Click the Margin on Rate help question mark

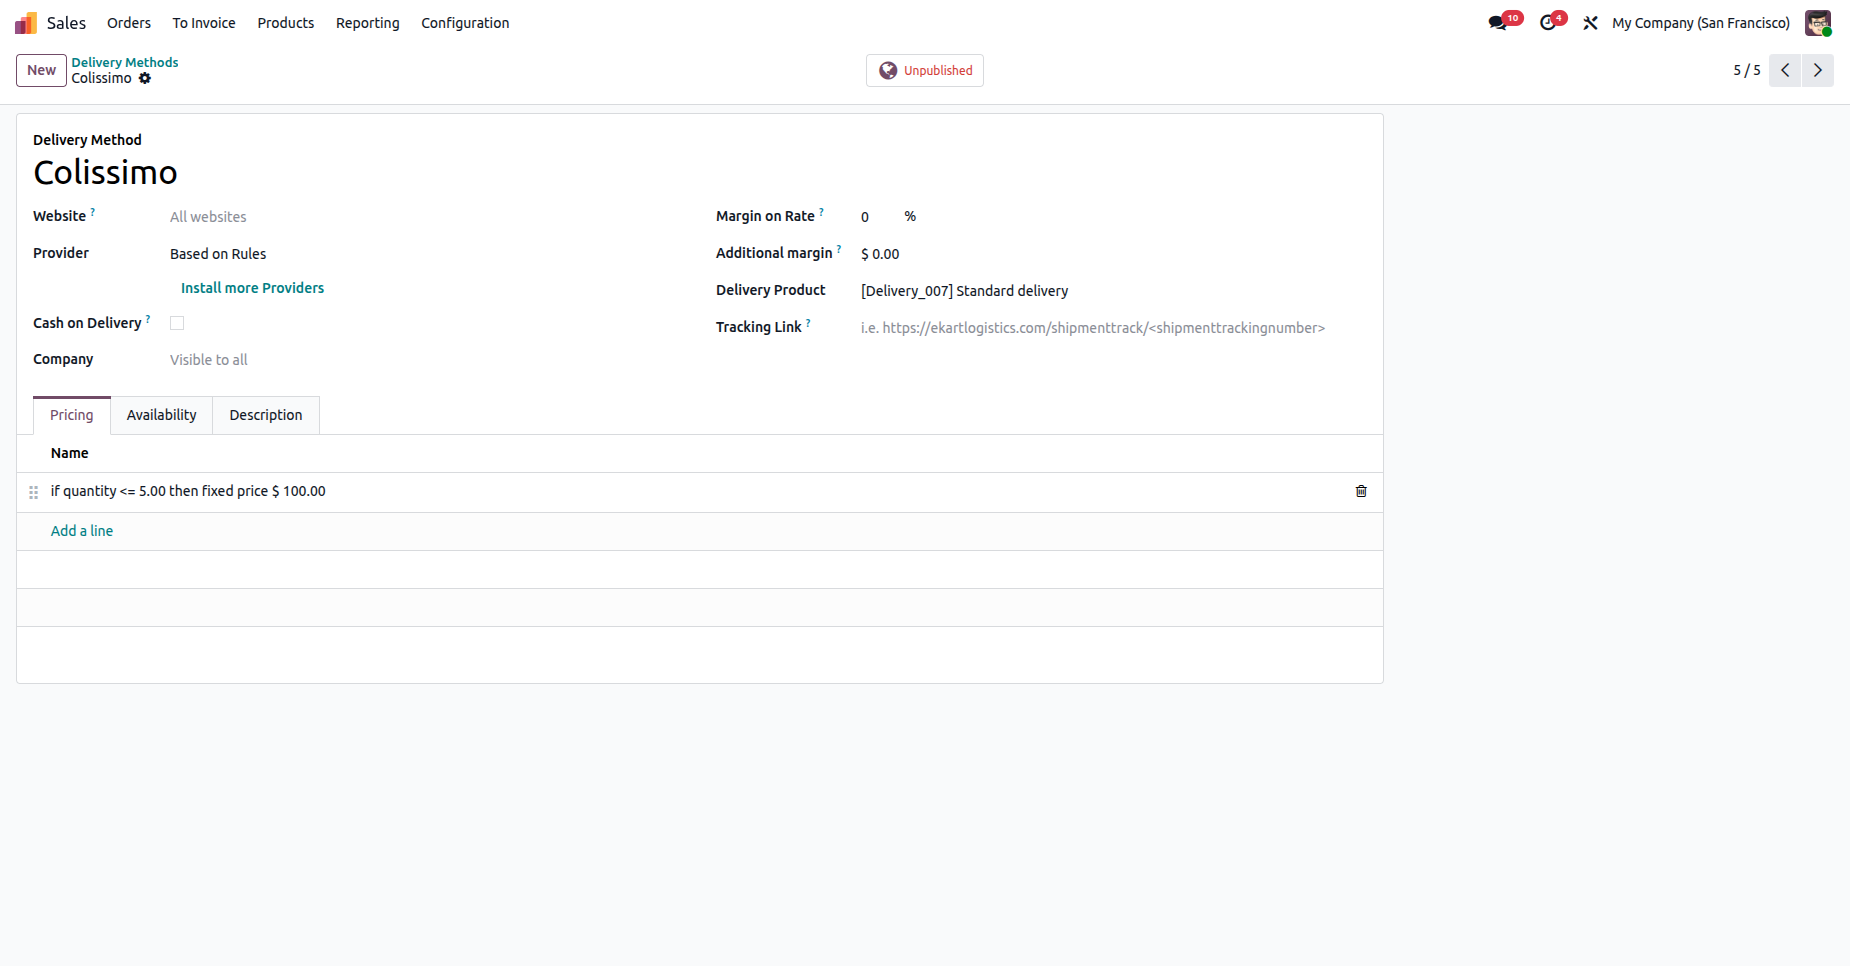[x=822, y=211]
